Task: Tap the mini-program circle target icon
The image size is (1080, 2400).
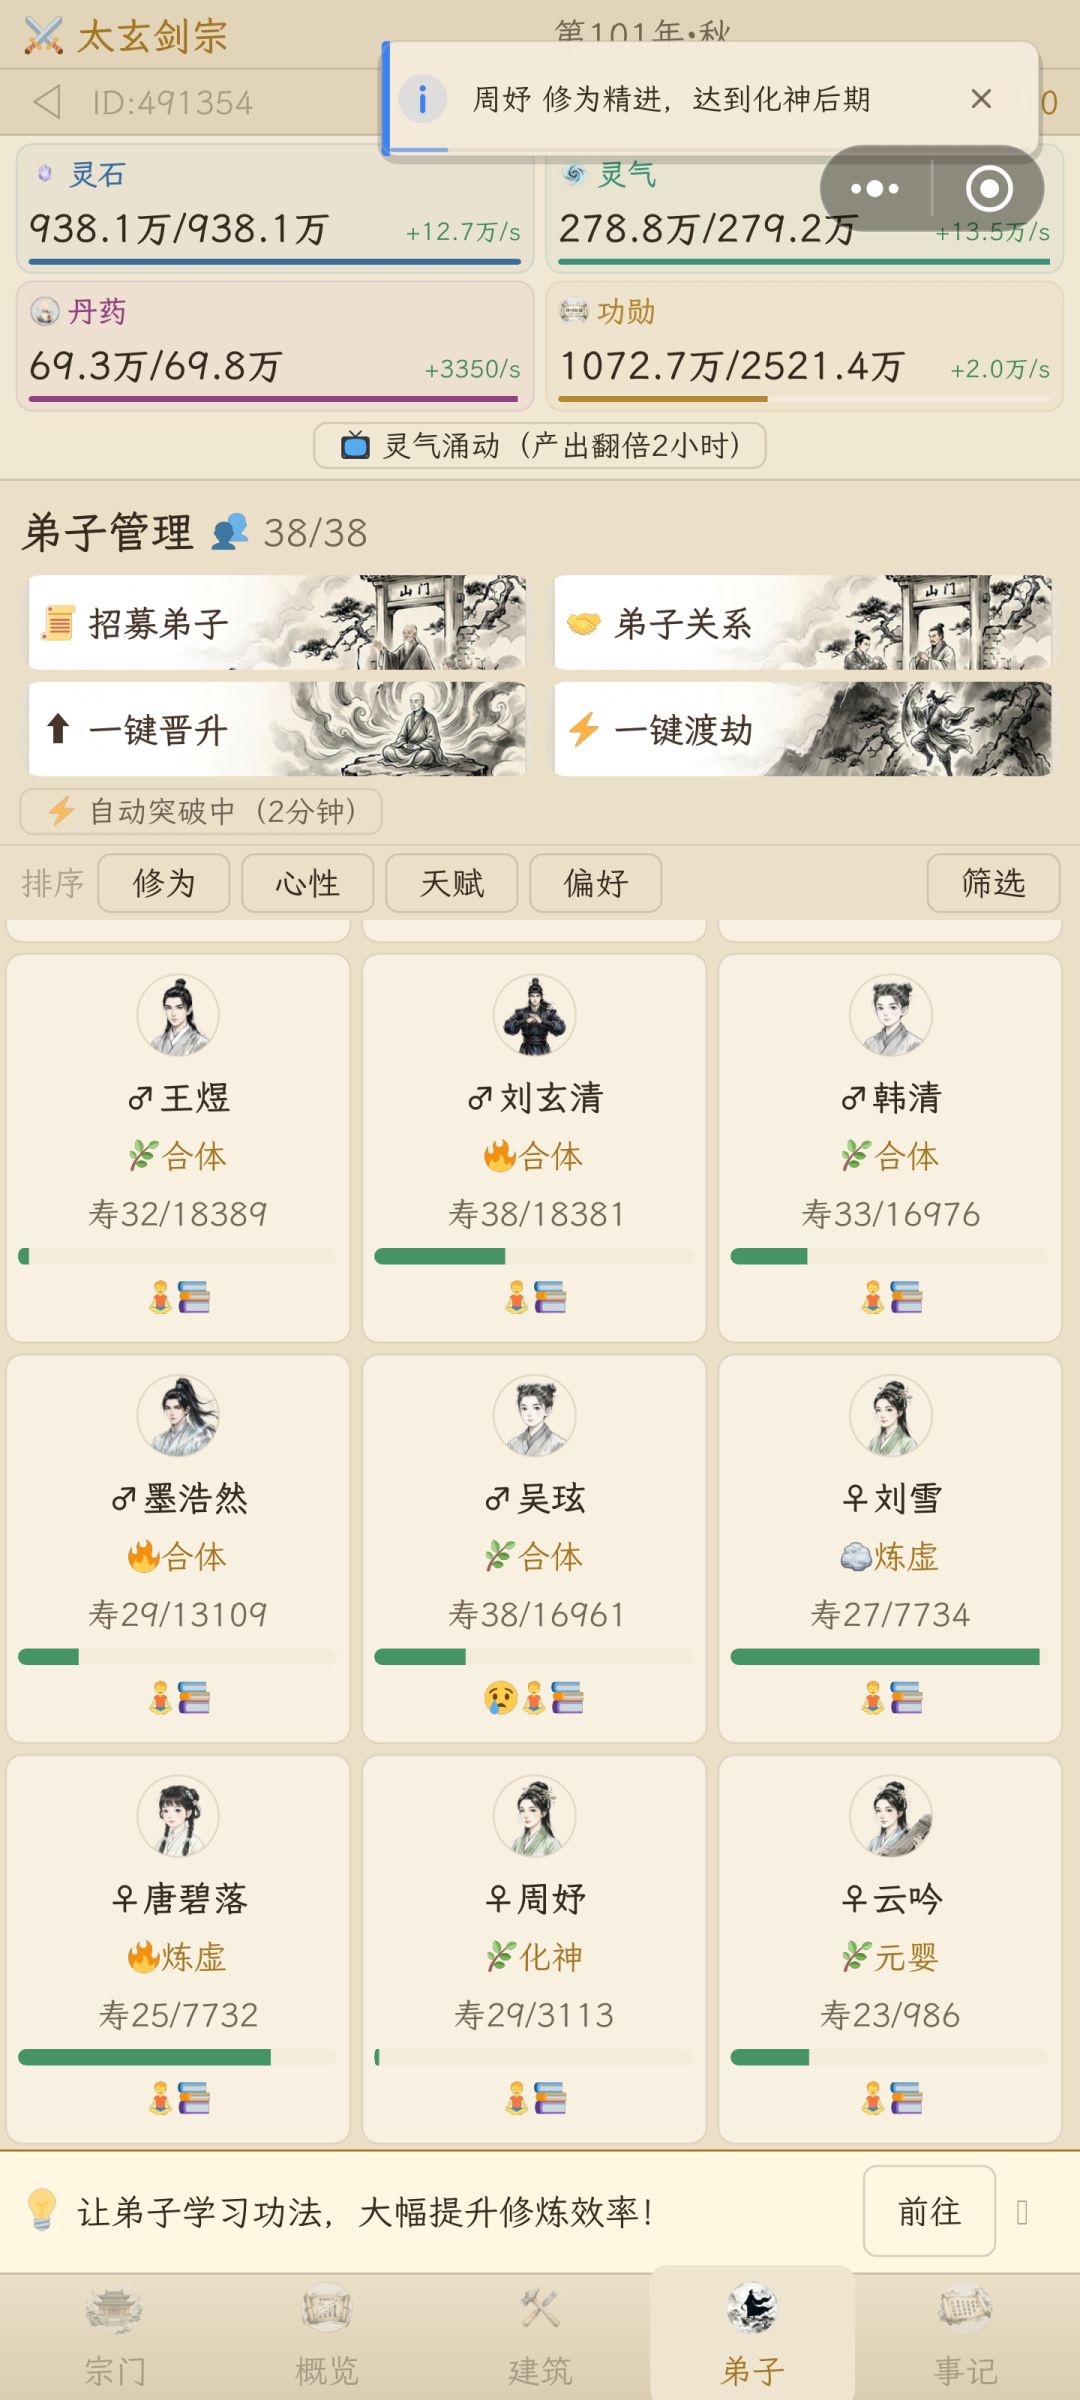Action: click(989, 188)
